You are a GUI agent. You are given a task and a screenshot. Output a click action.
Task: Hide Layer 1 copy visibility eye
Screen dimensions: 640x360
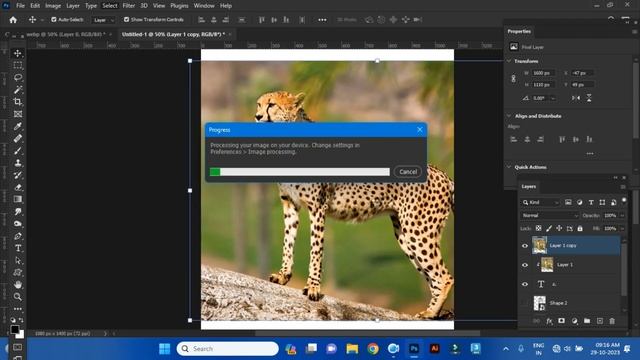click(525, 246)
